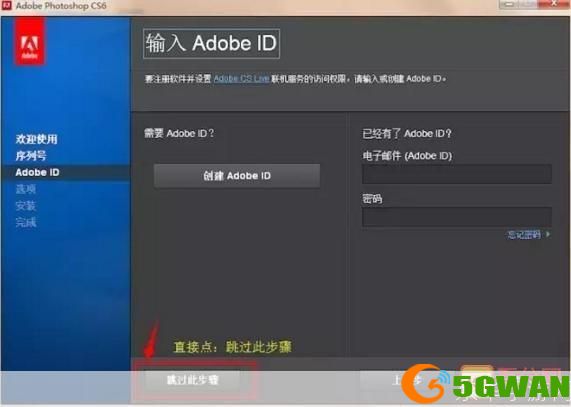Image resolution: width=571 pixels, height=407 pixels.
Task: Click the arrow beside 忘记密码
Action: pyautogui.click(x=548, y=235)
